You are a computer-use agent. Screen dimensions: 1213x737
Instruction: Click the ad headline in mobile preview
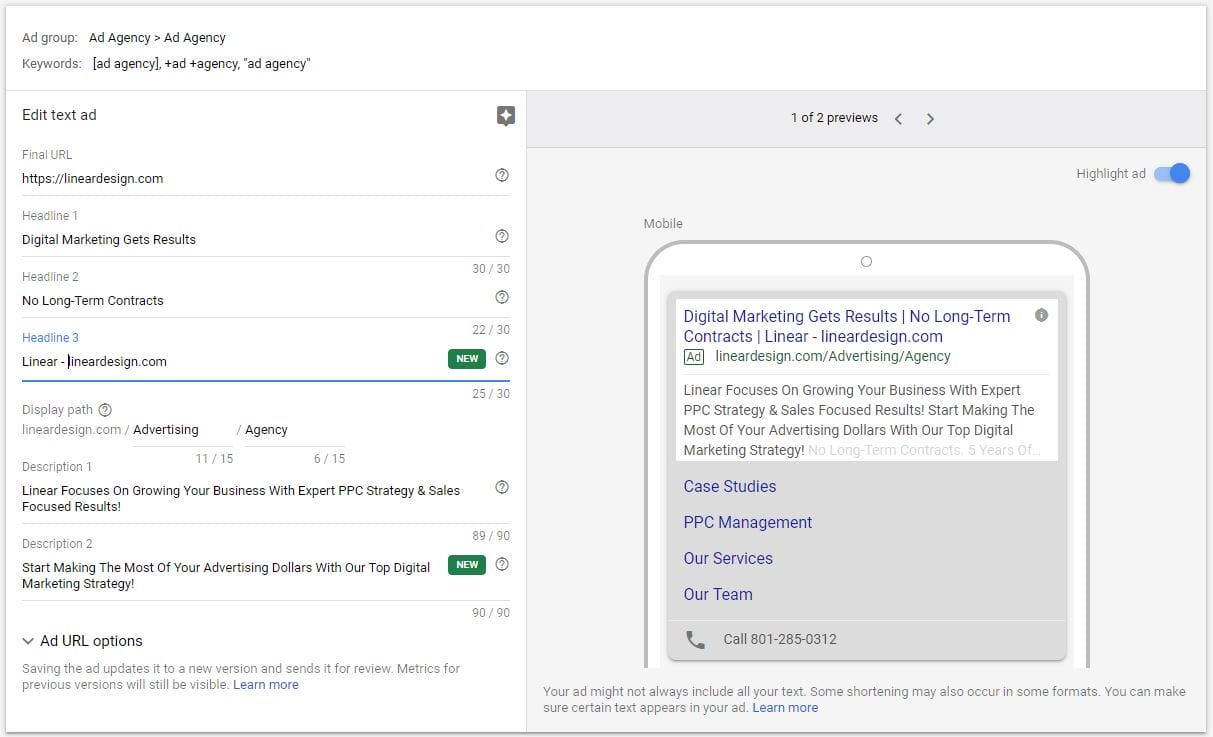pyautogui.click(x=847, y=326)
